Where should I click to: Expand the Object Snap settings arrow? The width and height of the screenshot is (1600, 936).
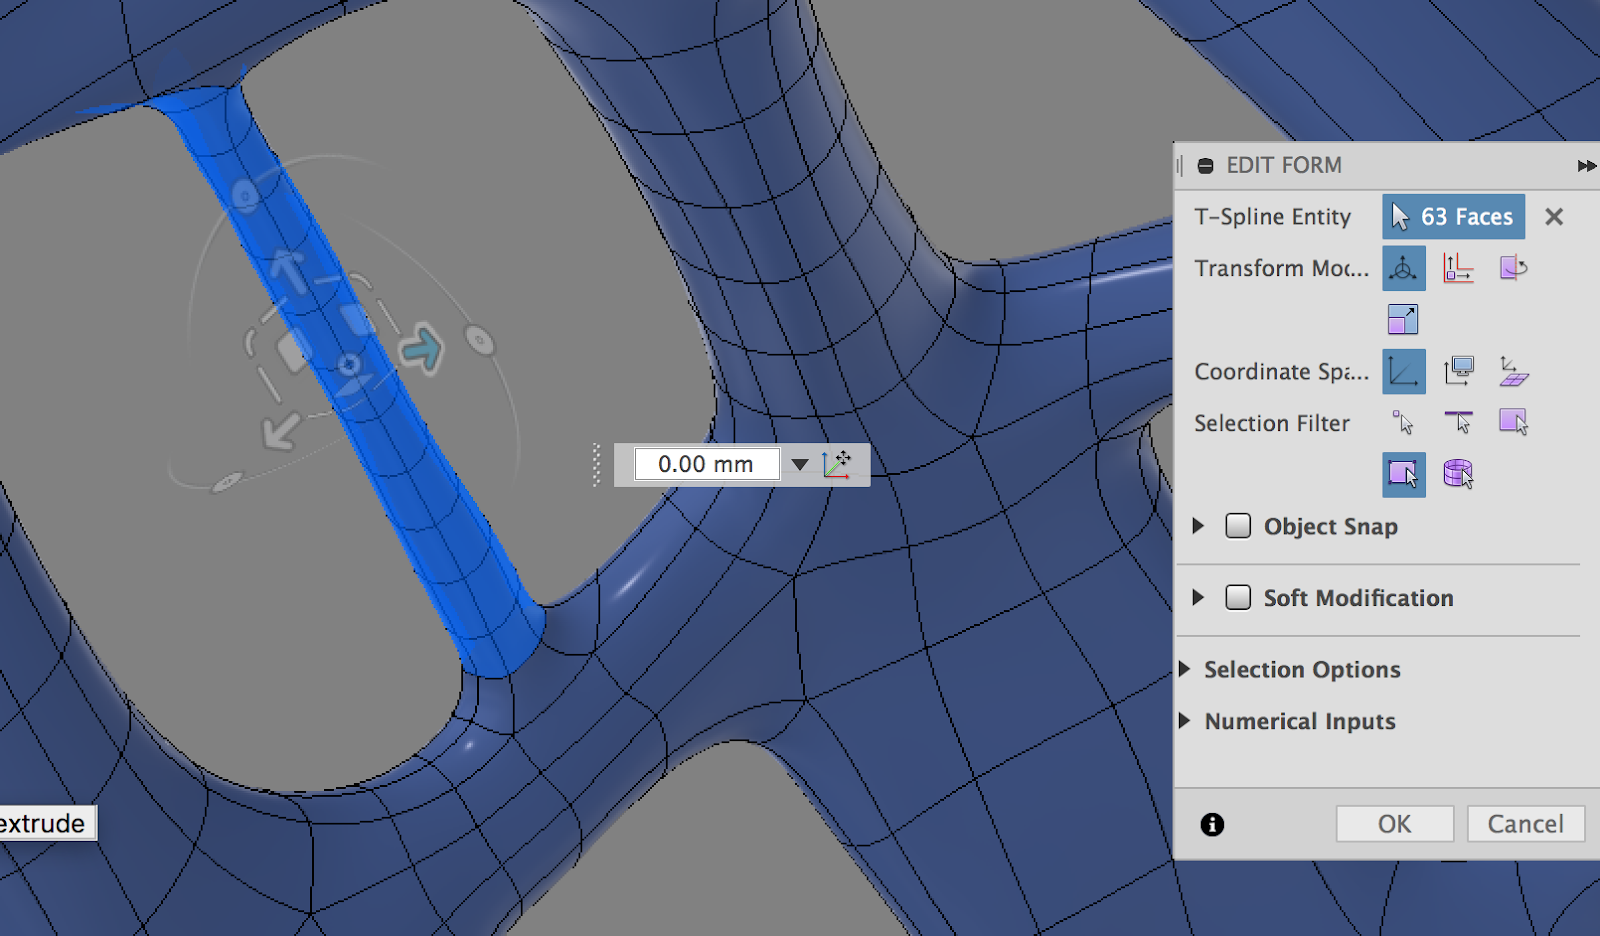(x=1198, y=526)
